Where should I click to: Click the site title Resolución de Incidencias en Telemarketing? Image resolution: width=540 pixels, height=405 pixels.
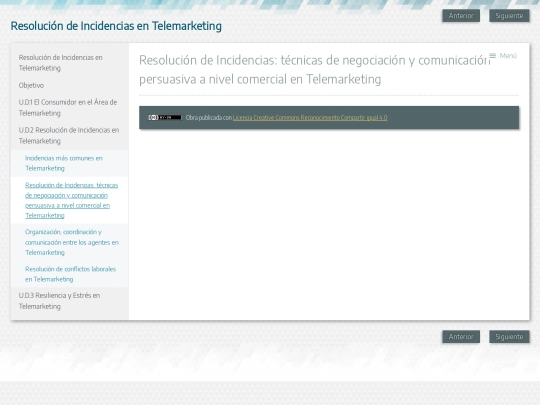tap(116, 26)
